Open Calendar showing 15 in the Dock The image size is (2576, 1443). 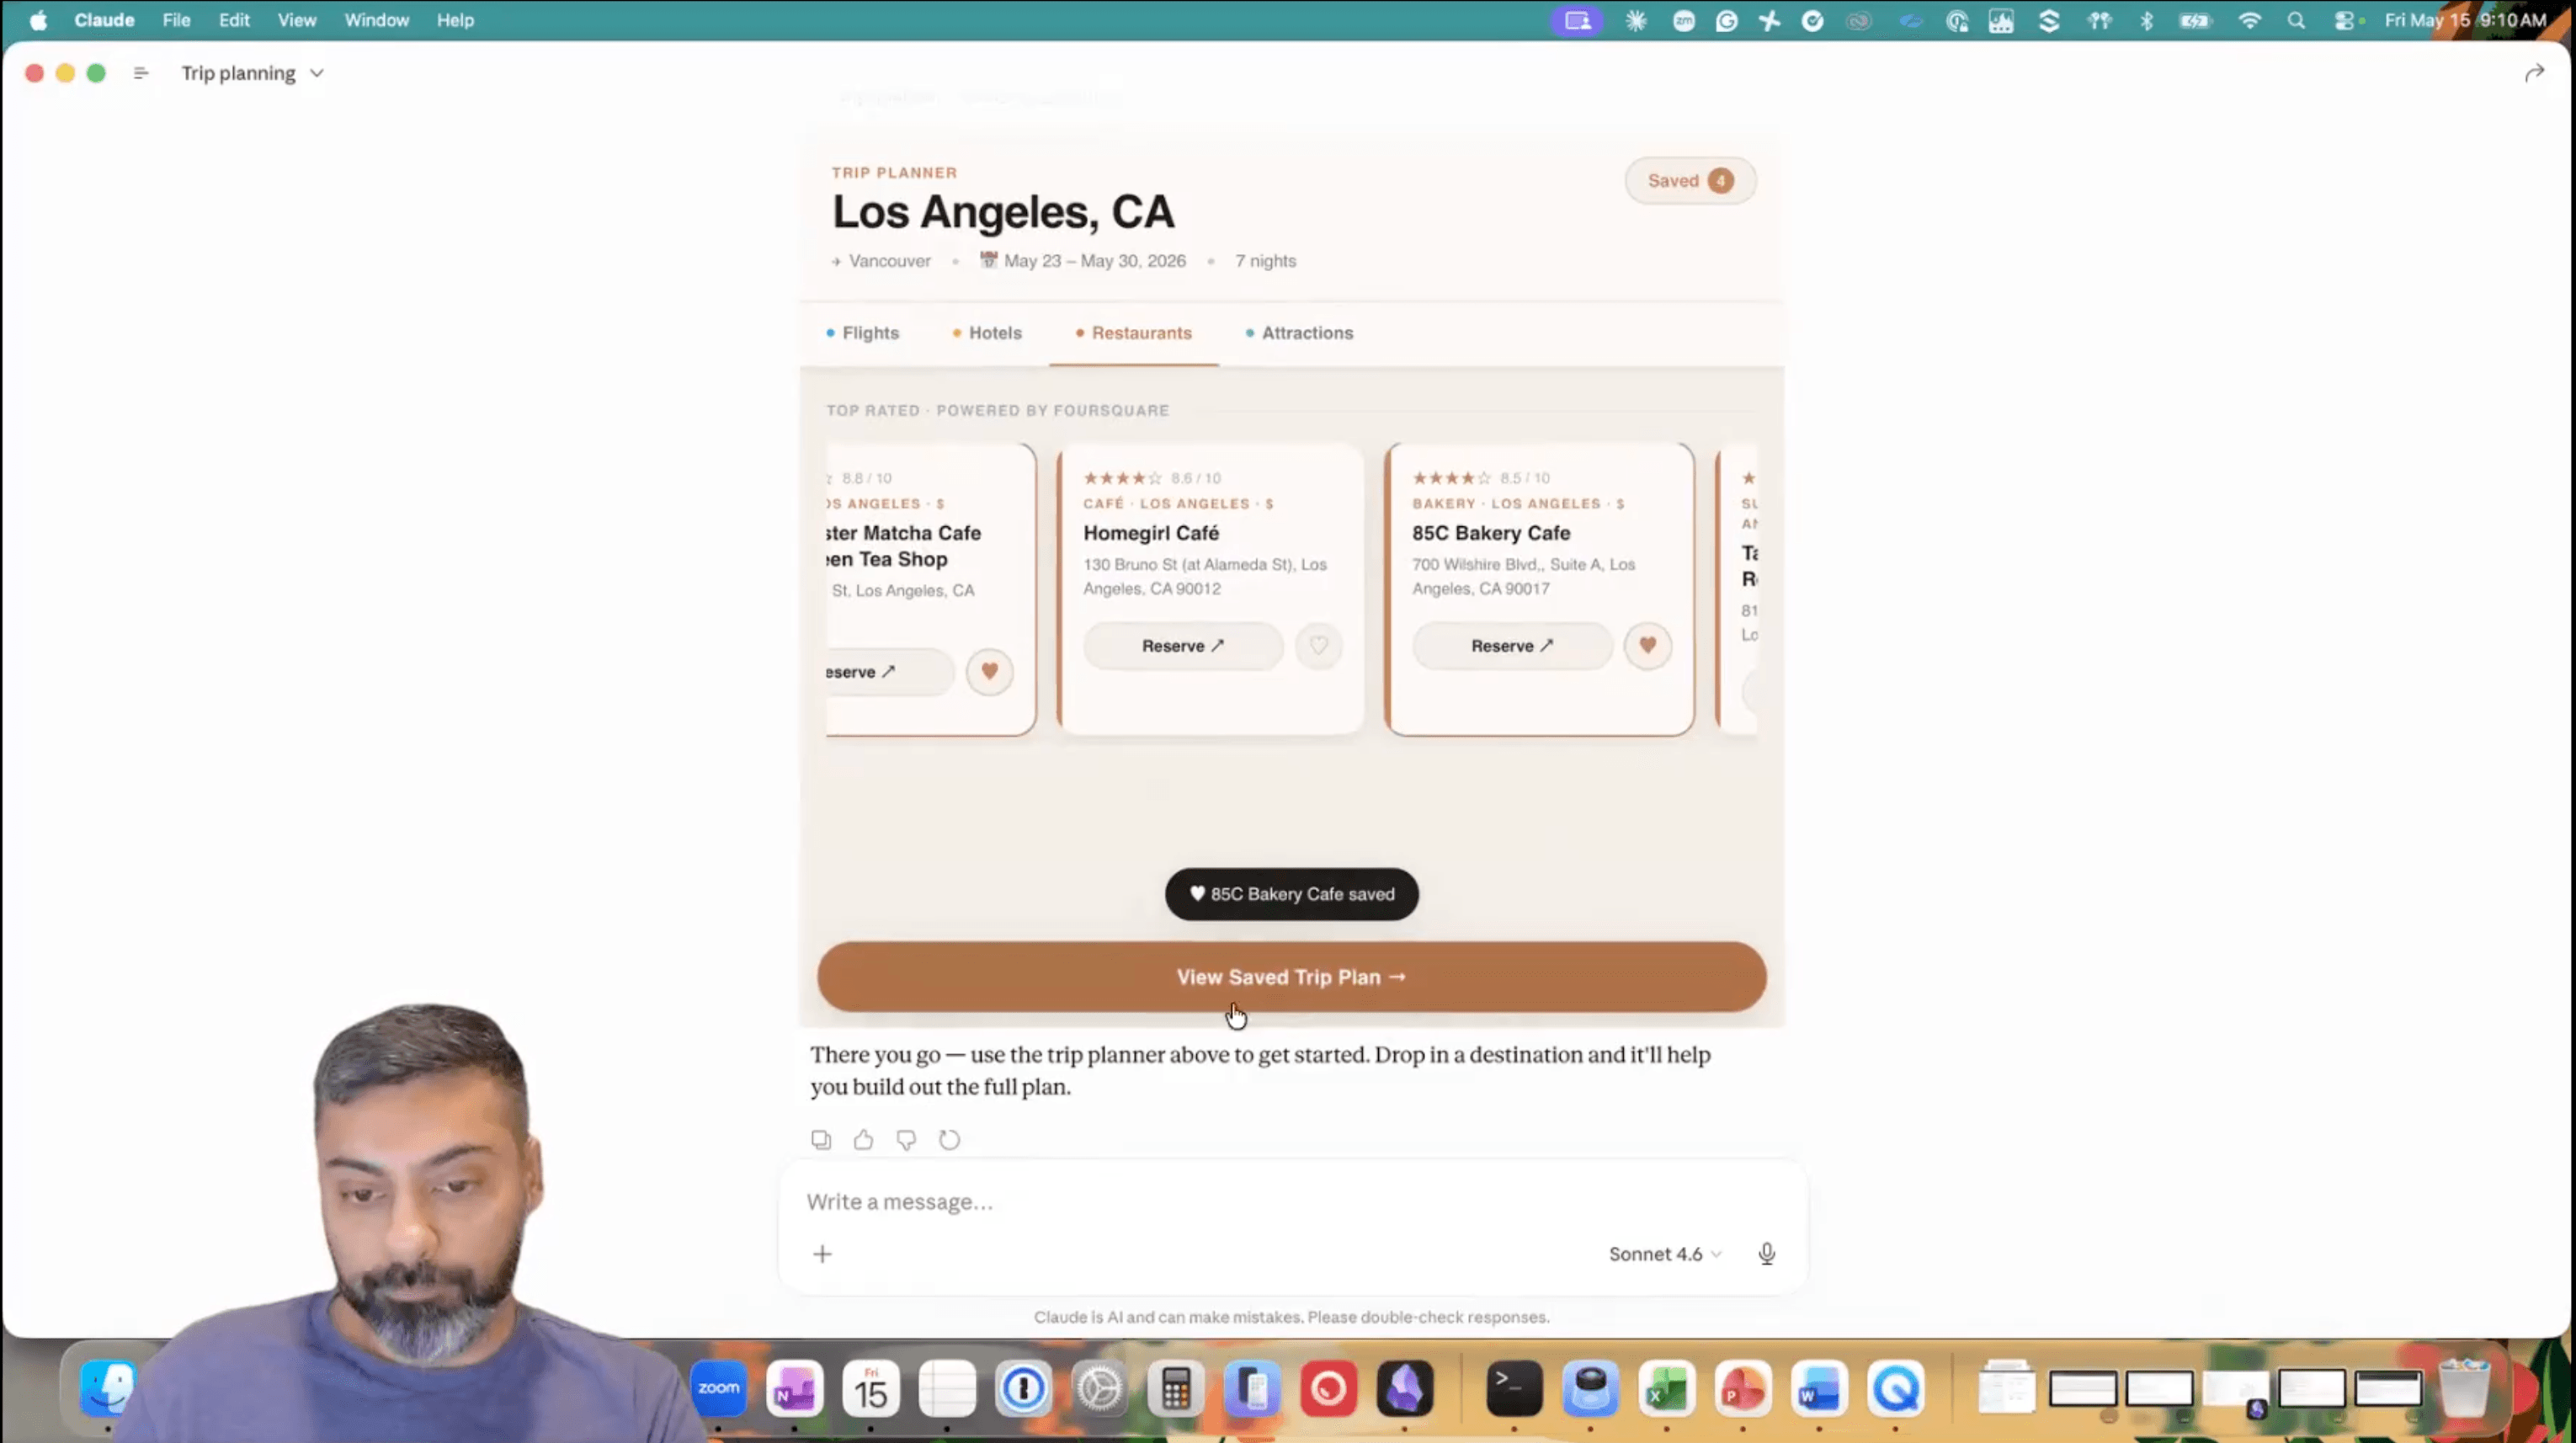(870, 1388)
